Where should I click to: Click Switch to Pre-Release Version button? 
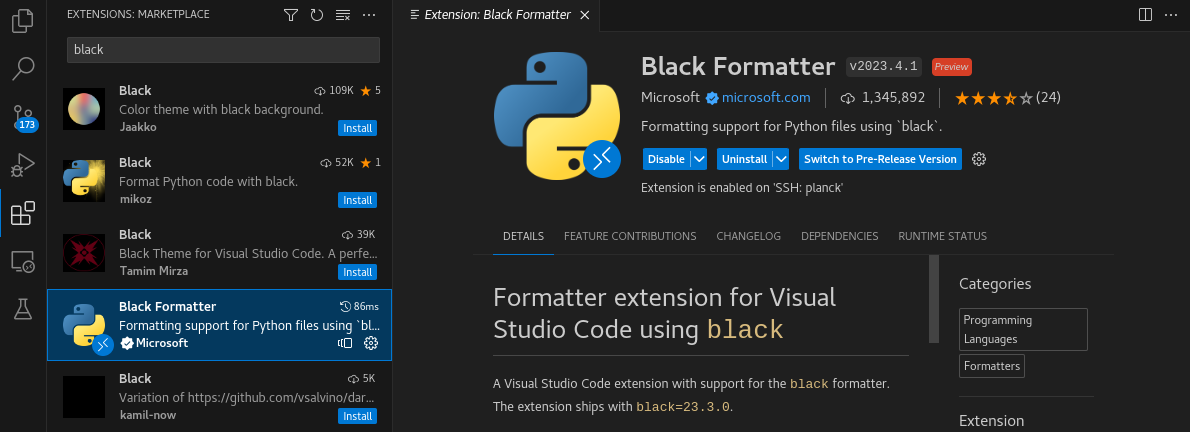tap(880, 159)
